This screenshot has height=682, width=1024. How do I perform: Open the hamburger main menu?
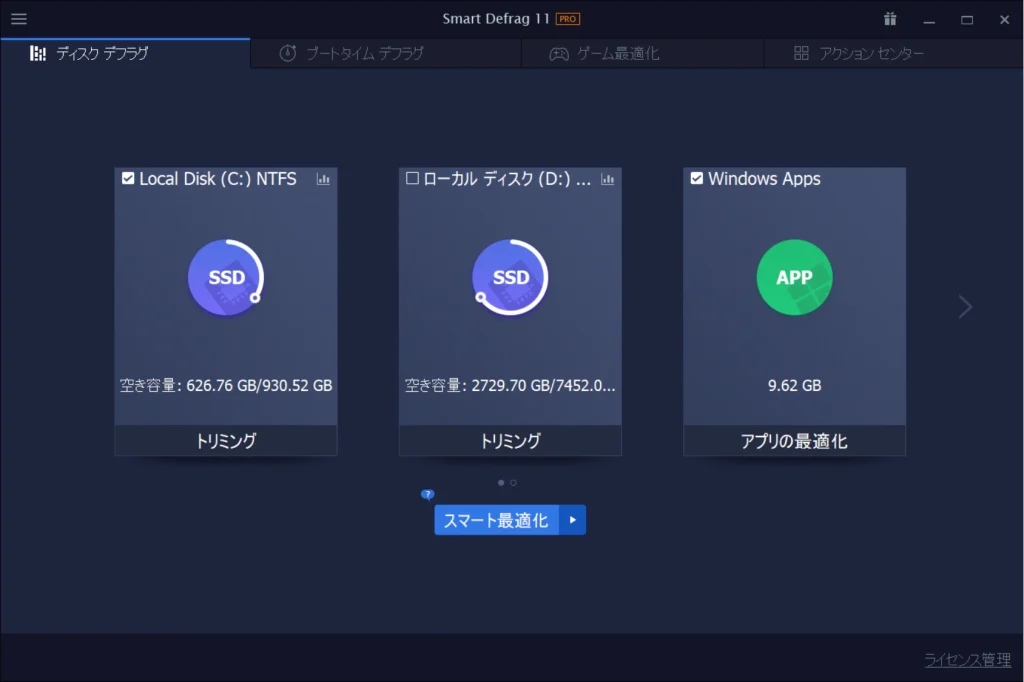19,18
